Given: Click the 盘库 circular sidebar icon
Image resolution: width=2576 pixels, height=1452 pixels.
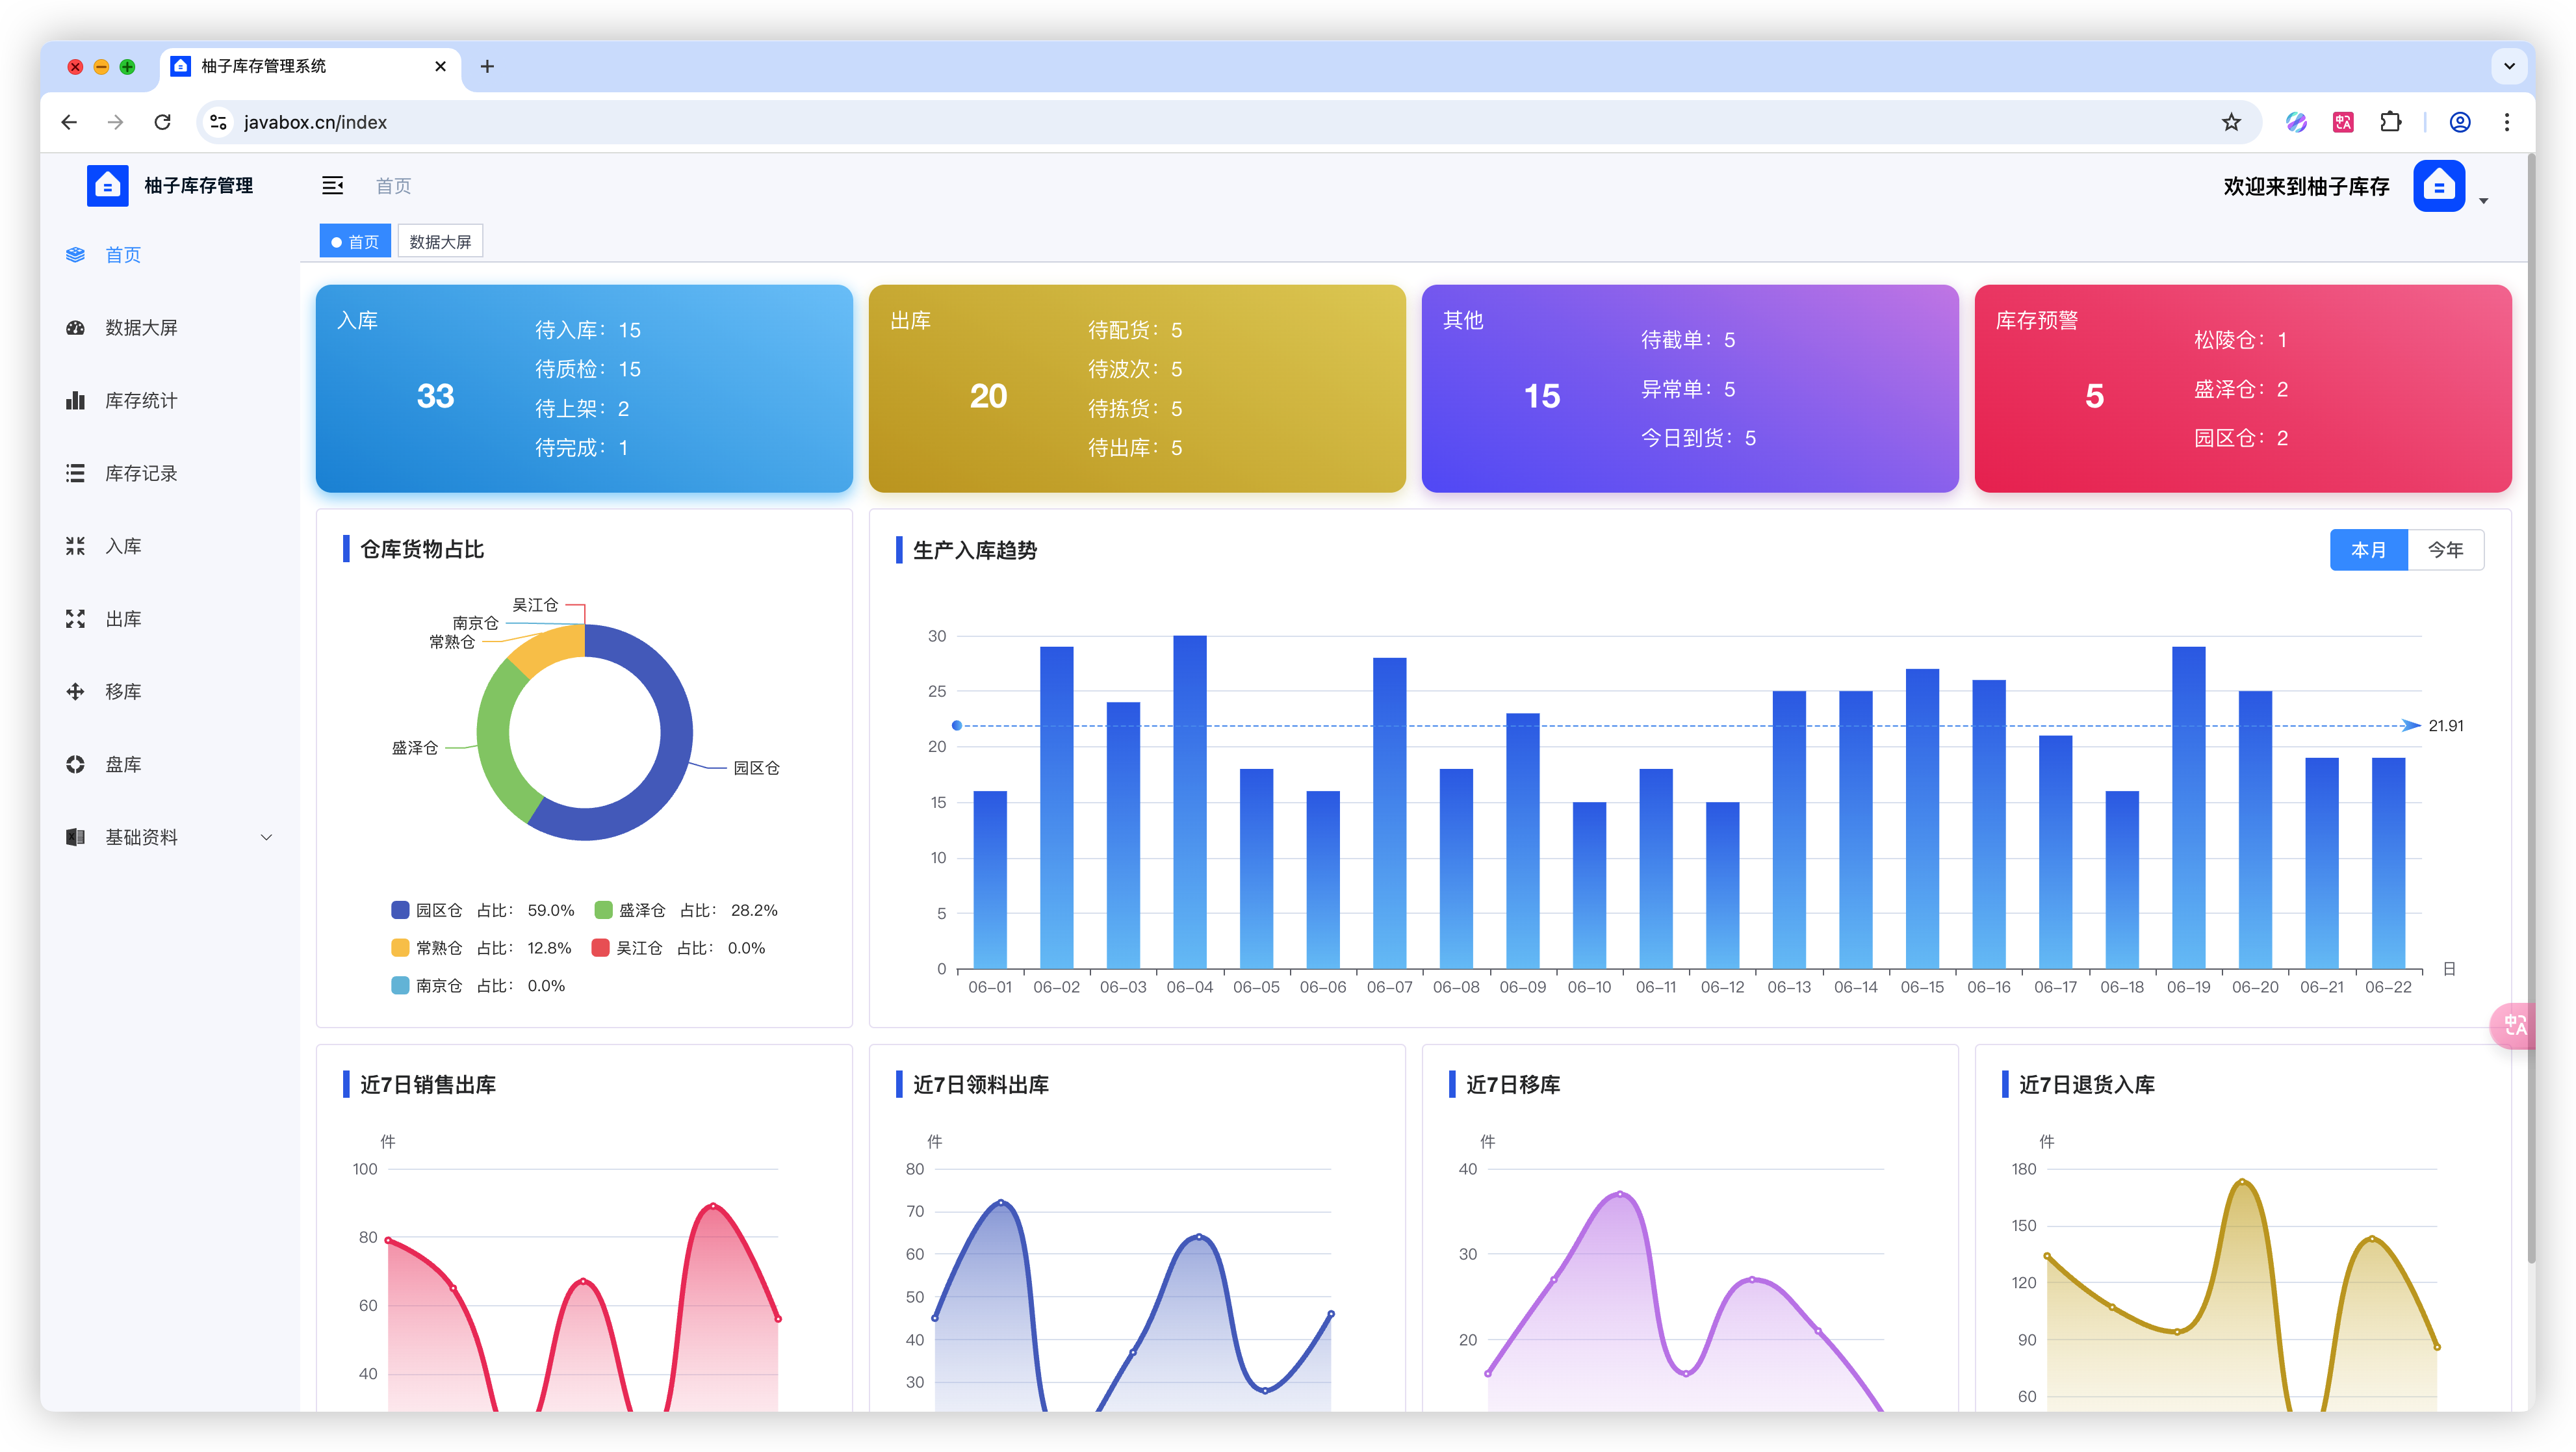Looking at the screenshot, I should (75, 765).
